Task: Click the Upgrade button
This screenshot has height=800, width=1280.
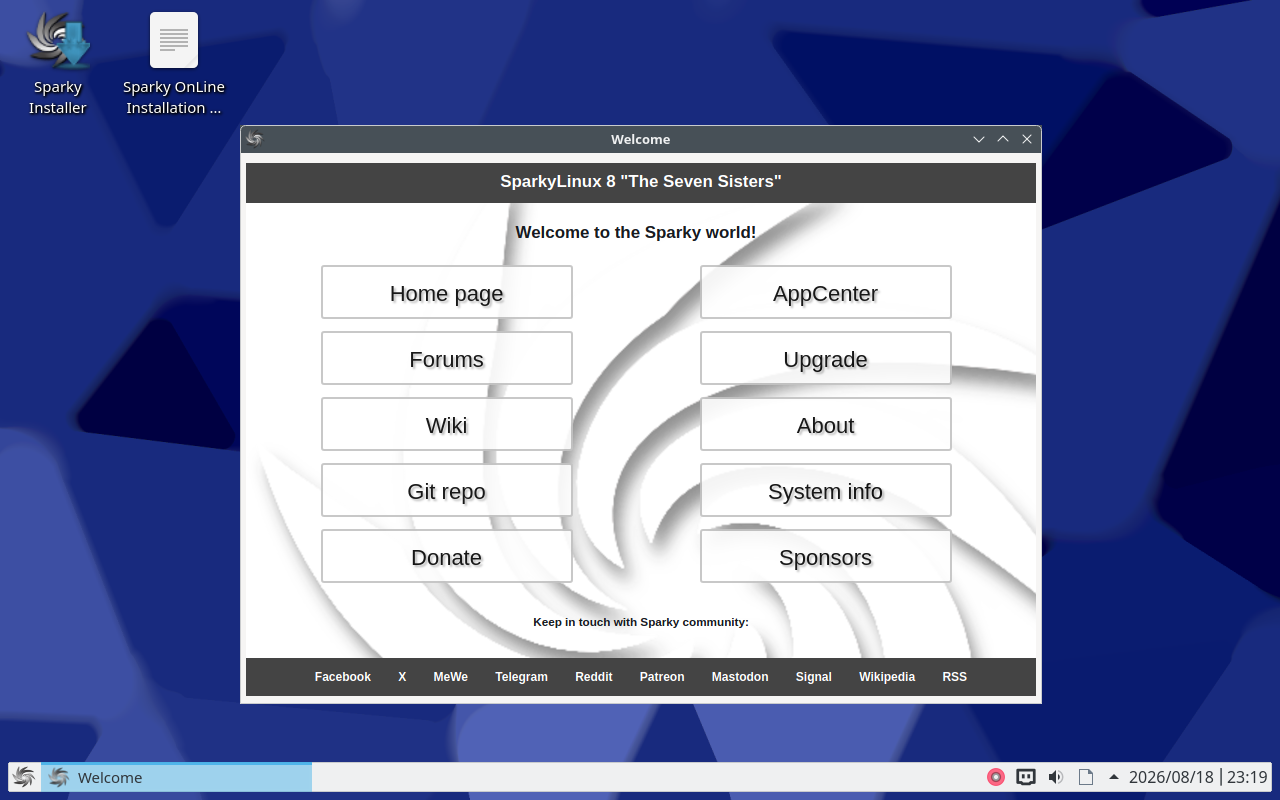Action: point(826,358)
